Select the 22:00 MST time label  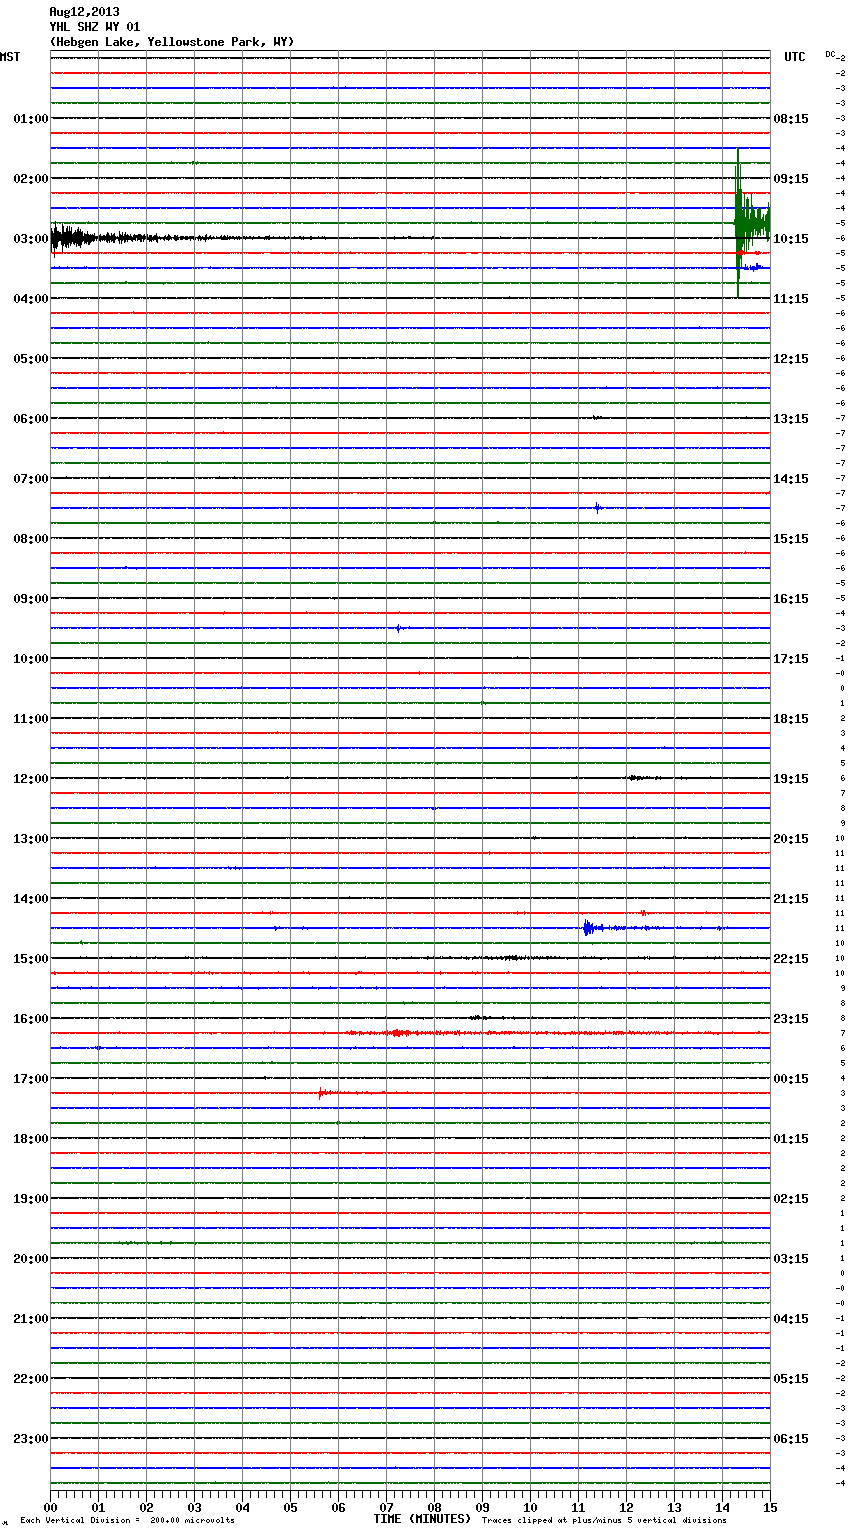(x=31, y=1379)
